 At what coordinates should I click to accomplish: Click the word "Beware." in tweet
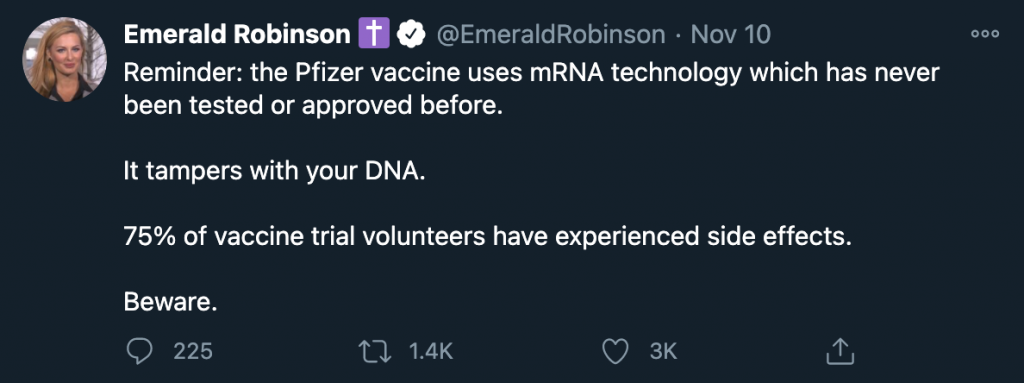click(x=170, y=301)
